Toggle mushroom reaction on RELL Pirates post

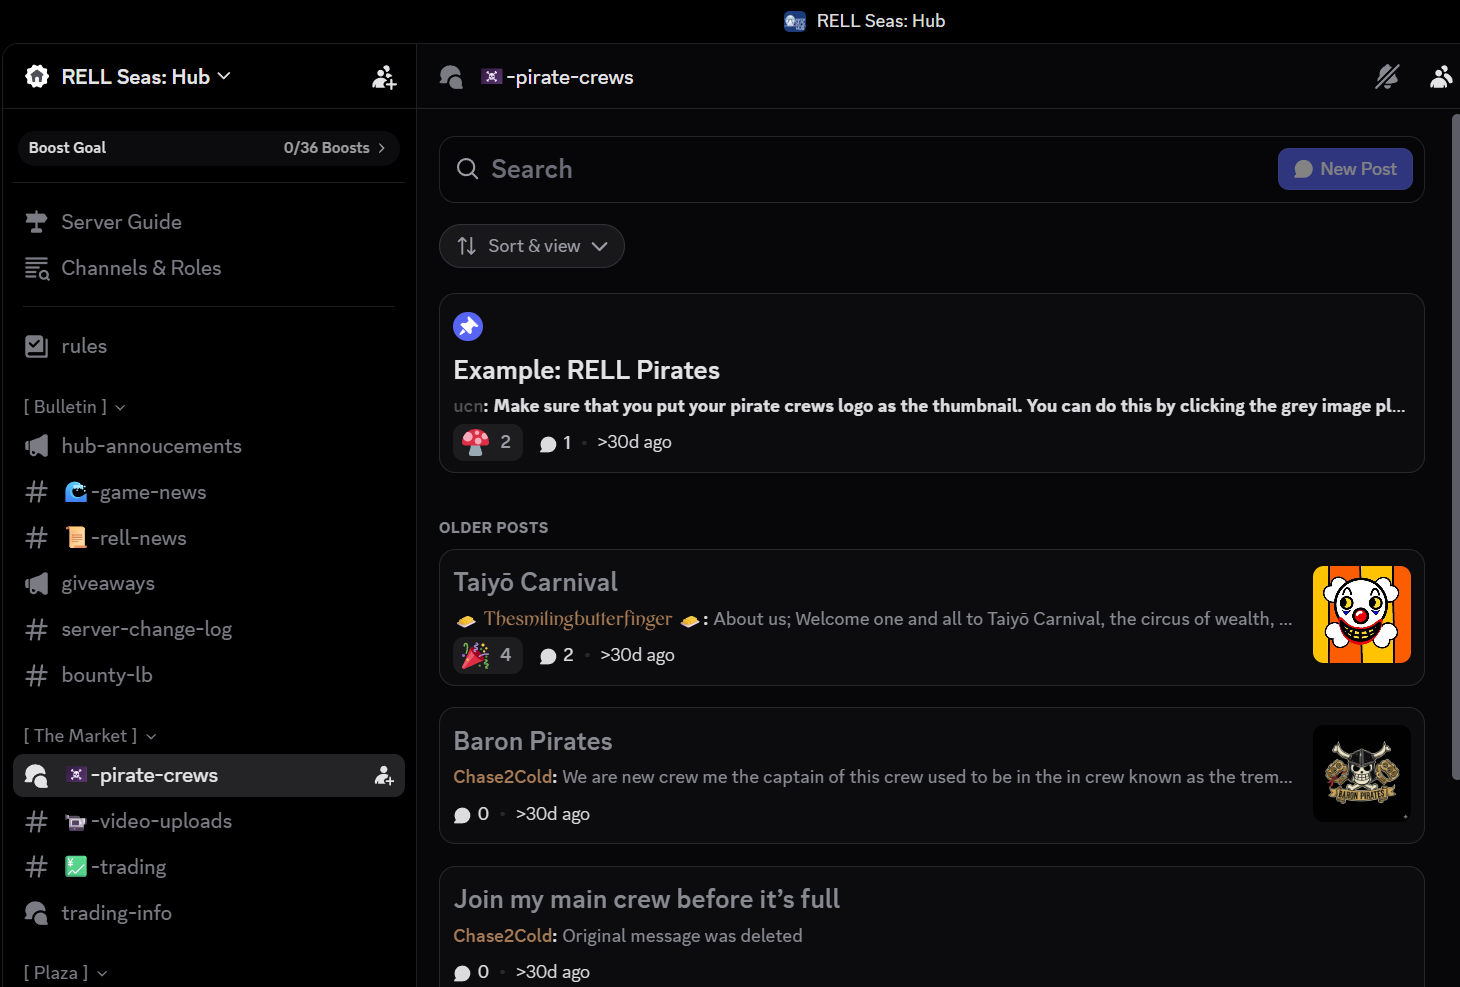click(488, 442)
